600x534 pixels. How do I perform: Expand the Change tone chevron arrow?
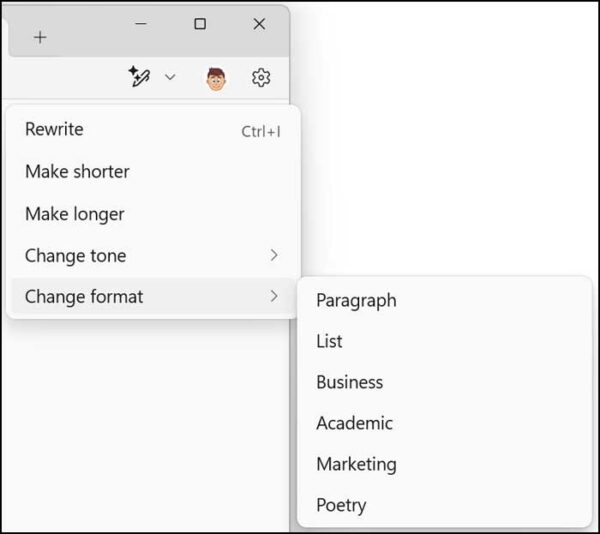point(274,255)
